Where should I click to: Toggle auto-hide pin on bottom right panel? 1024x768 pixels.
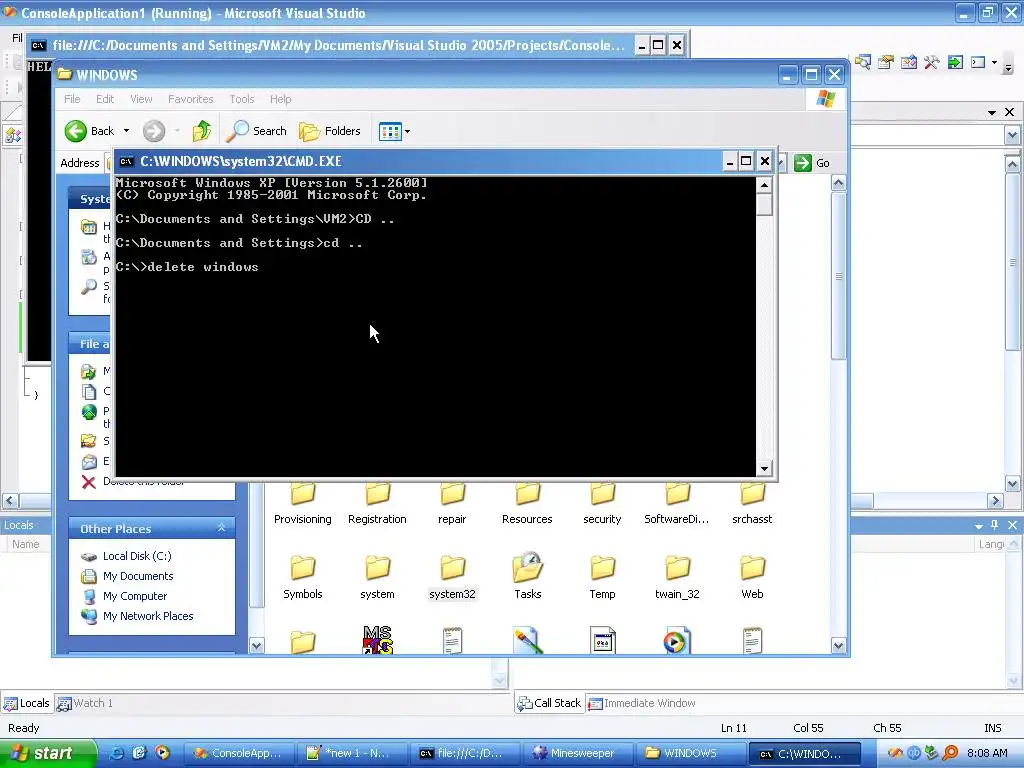pyautogui.click(x=995, y=525)
